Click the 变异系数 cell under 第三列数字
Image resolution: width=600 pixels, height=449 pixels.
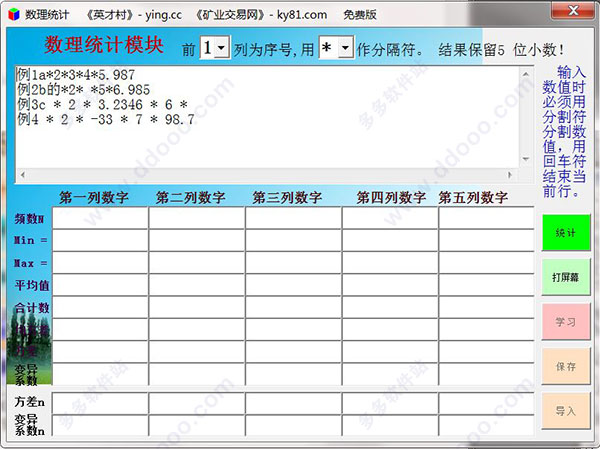coord(293,374)
